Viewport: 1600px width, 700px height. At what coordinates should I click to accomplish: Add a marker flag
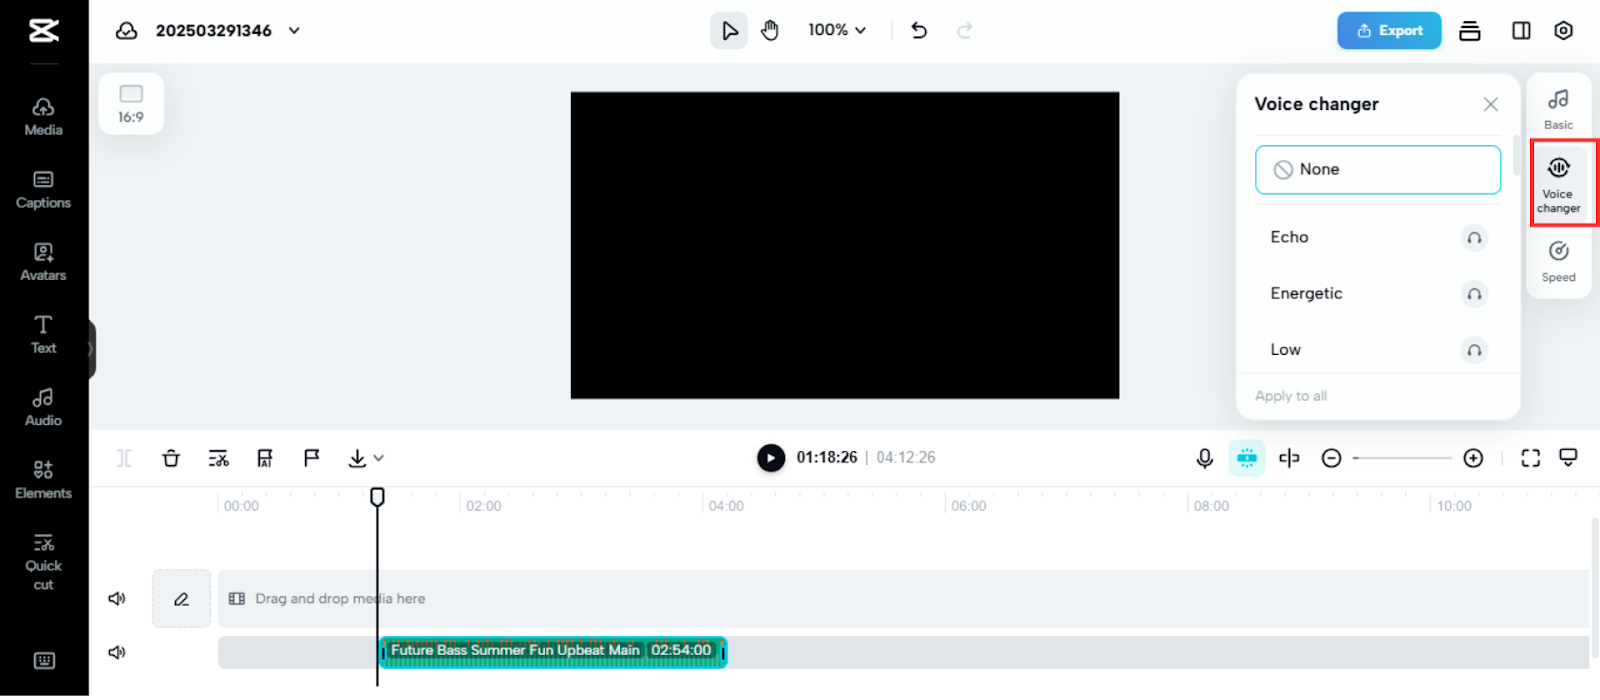coord(312,458)
